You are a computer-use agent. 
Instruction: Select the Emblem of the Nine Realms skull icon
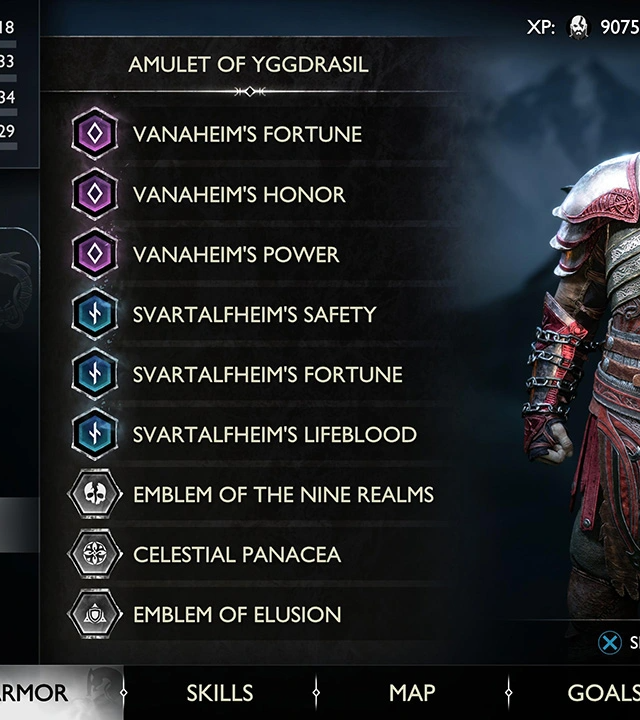tap(95, 494)
